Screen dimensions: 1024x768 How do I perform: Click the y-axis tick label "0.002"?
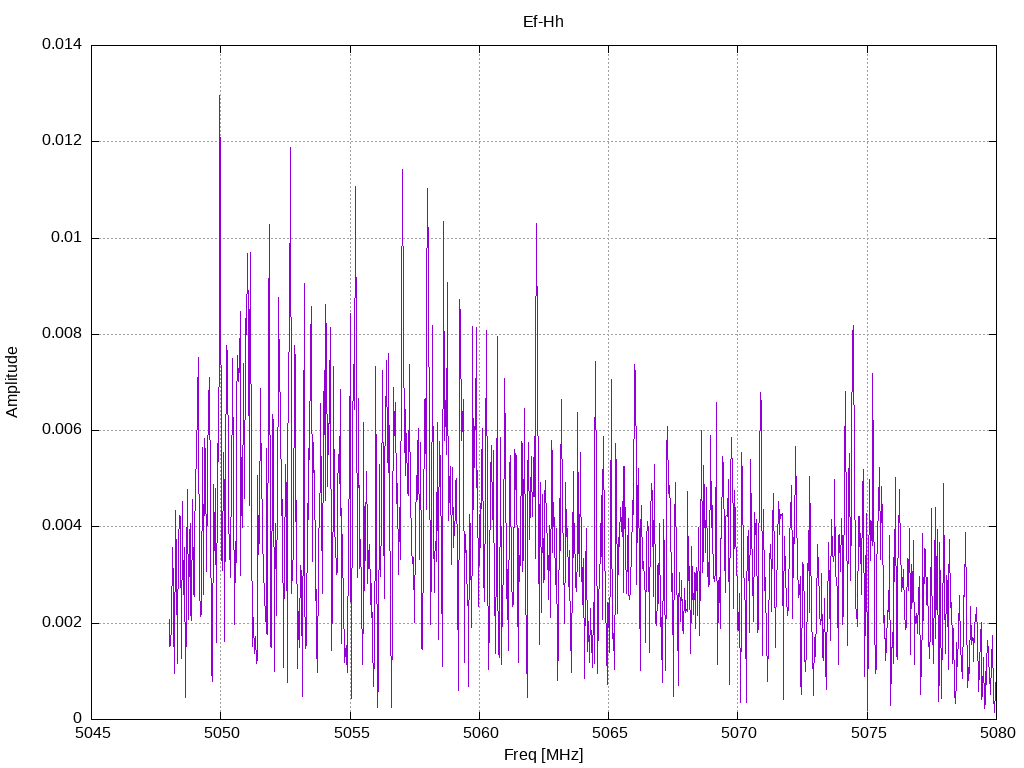tap(62, 622)
